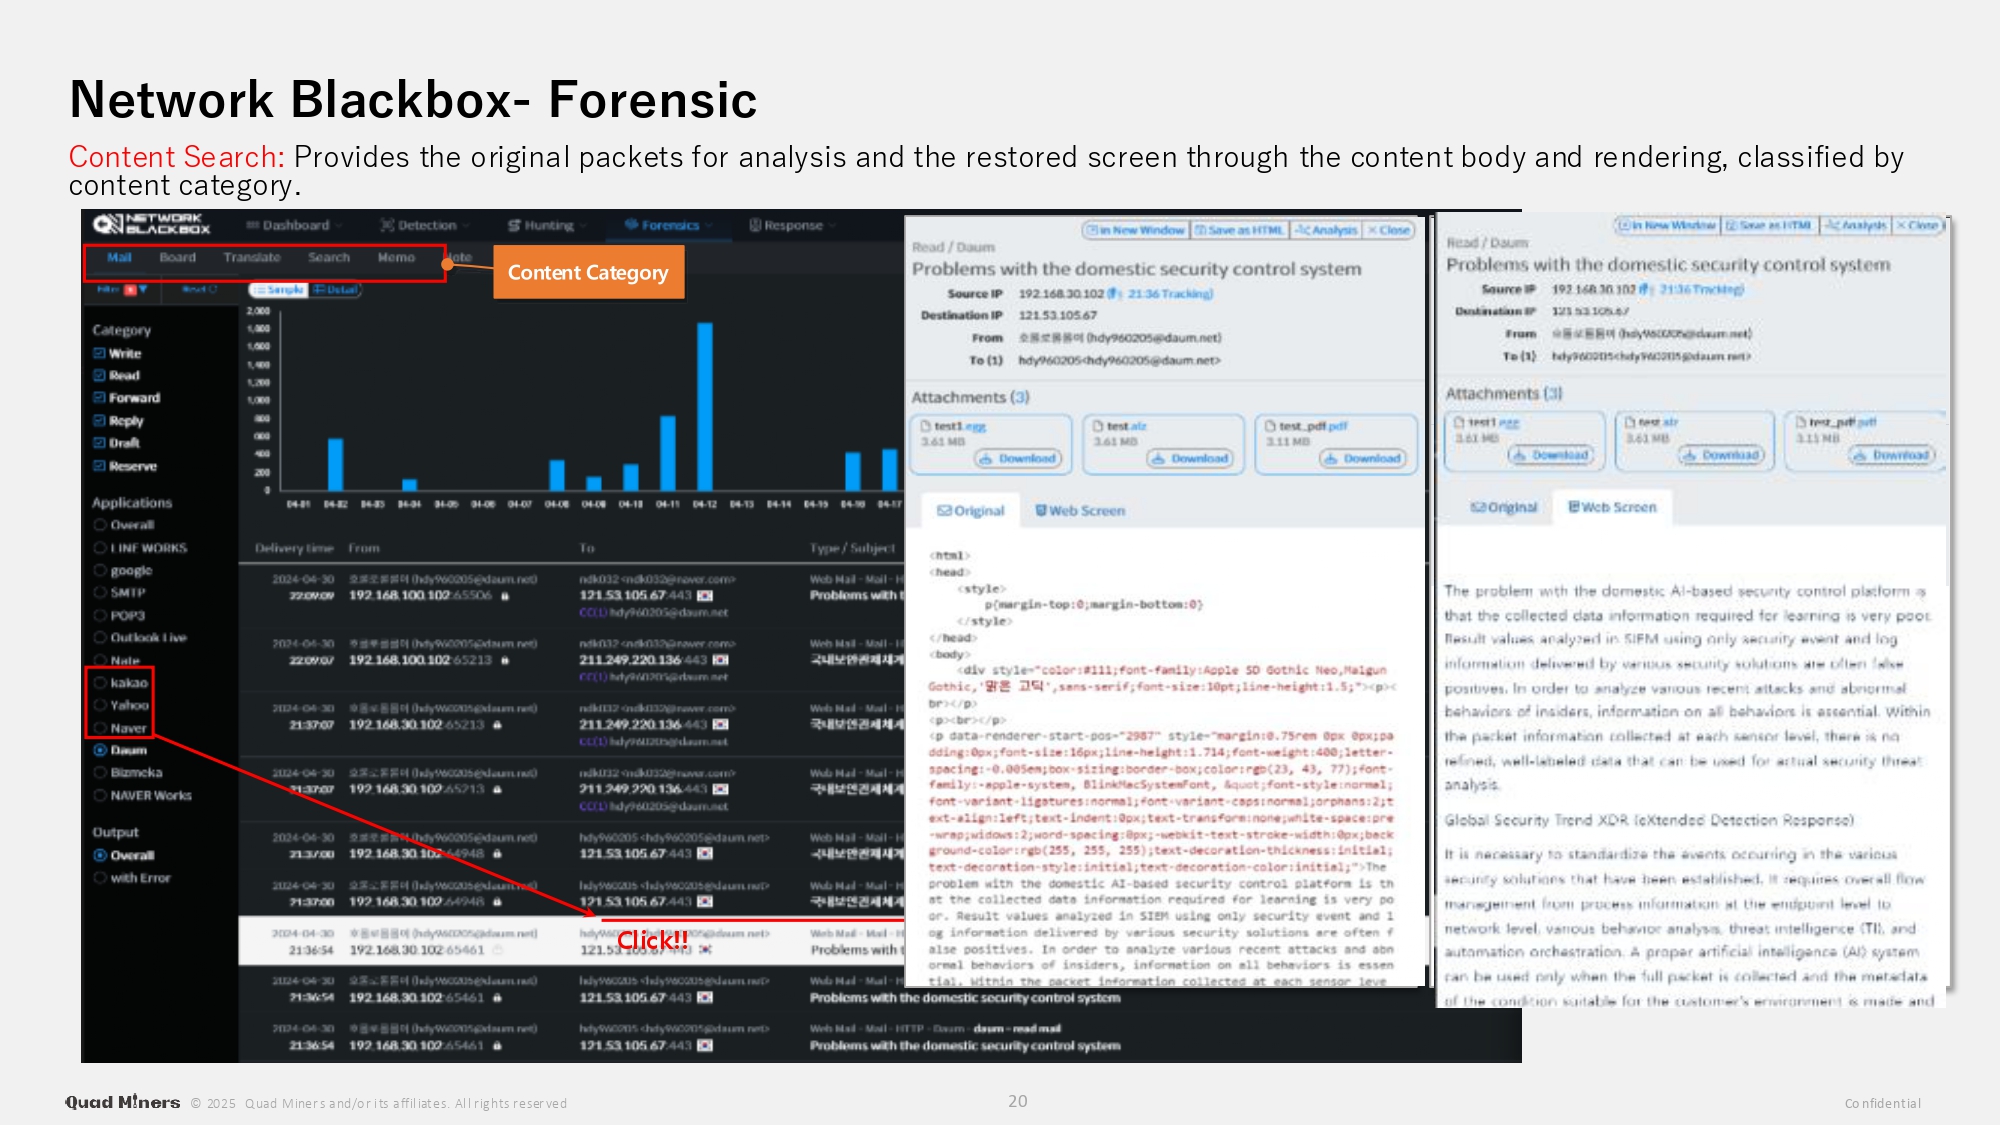The width and height of the screenshot is (2000, 1125).
Task: Open mail in New Window
Action: [1136, 230]
